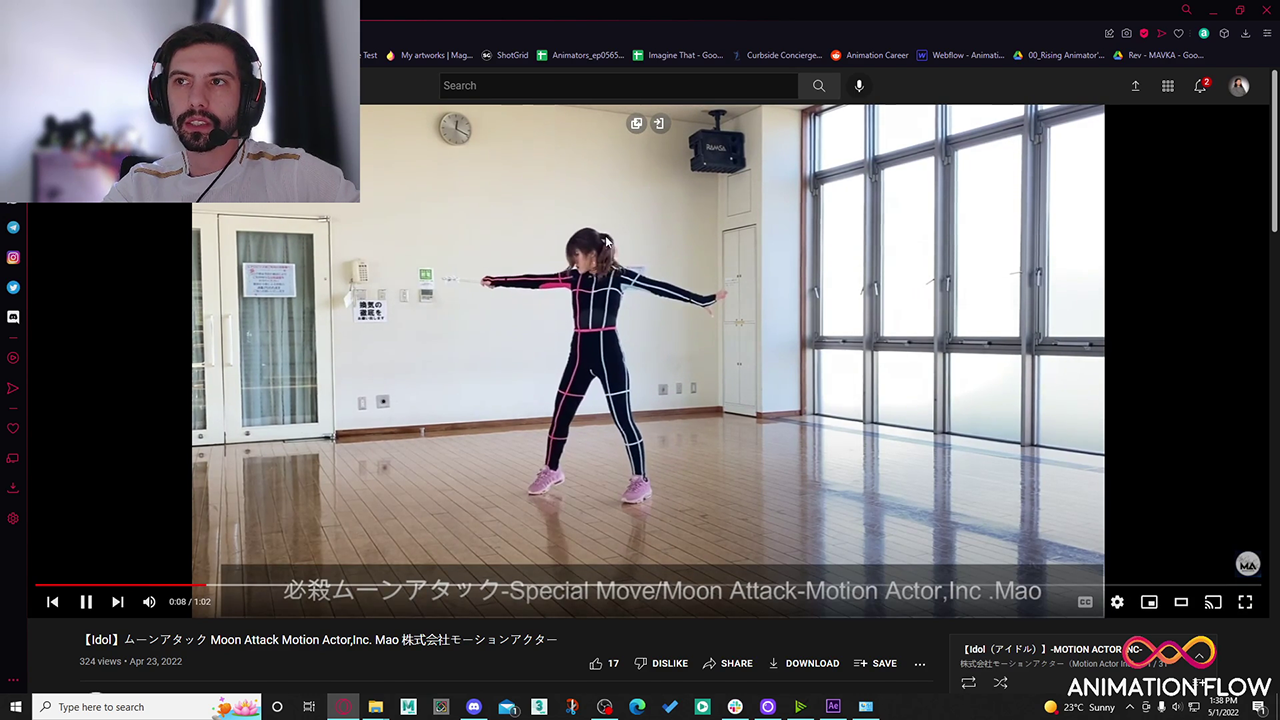The image size is (1280, 720).
Task: Pause the playing video
Action: point(86,602)
